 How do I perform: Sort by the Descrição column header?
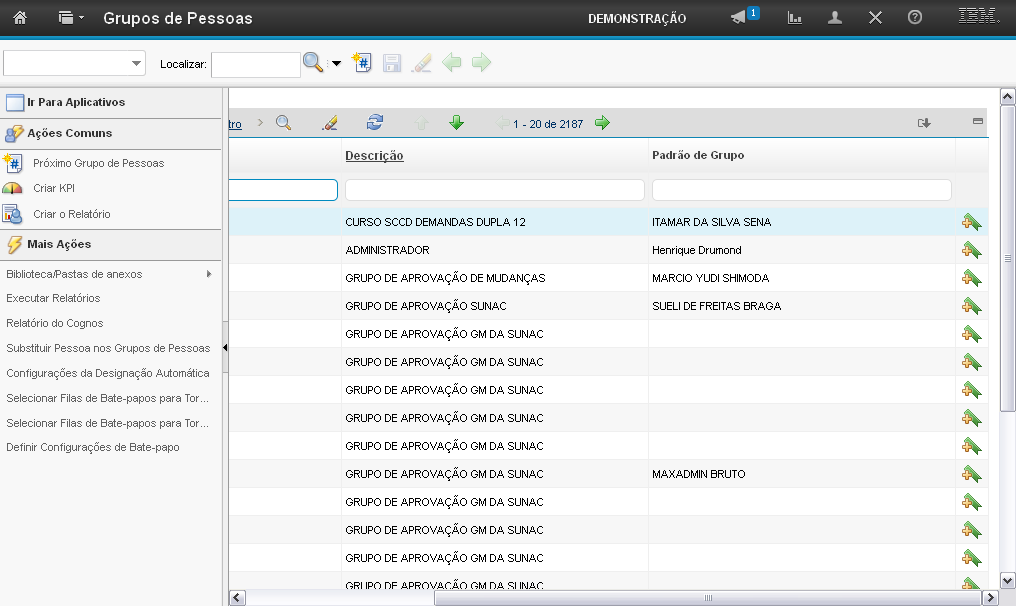(x=374, y=155)
